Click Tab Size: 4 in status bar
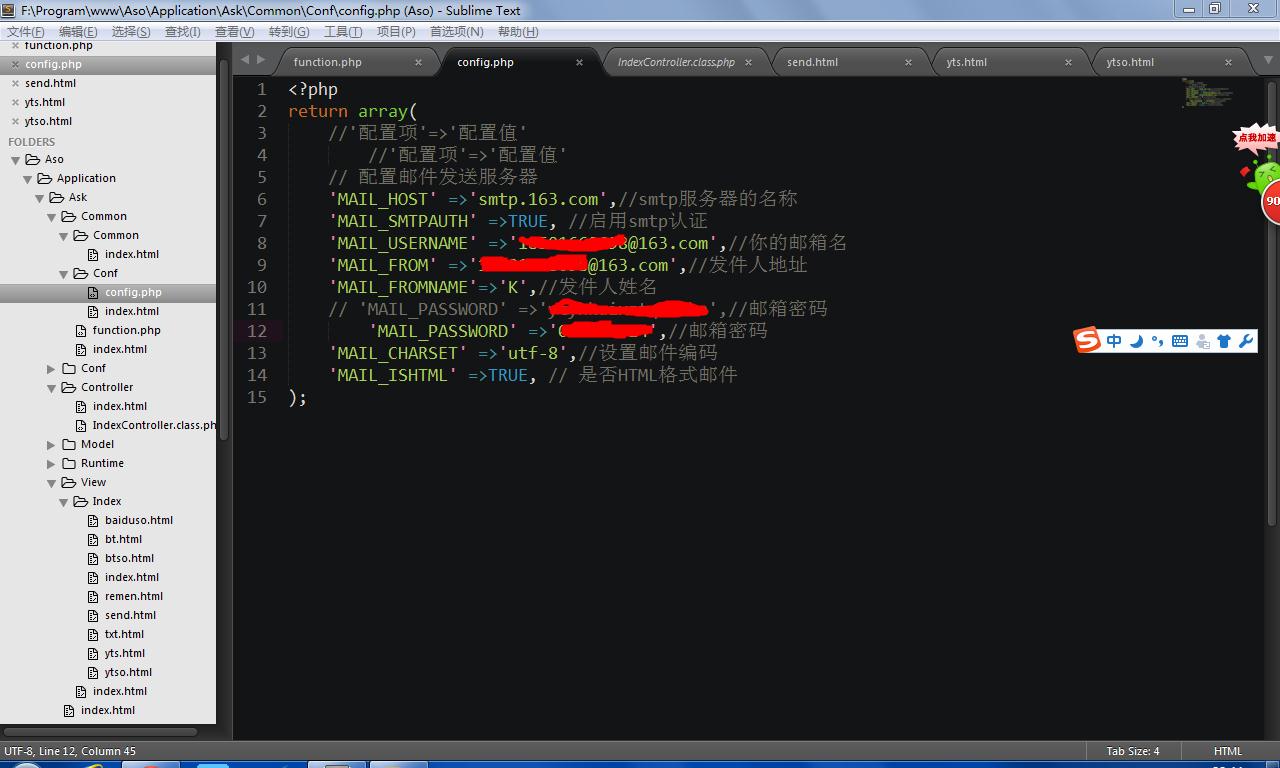The height and width of the screenshot is (768, 1280). (1132, 751)
